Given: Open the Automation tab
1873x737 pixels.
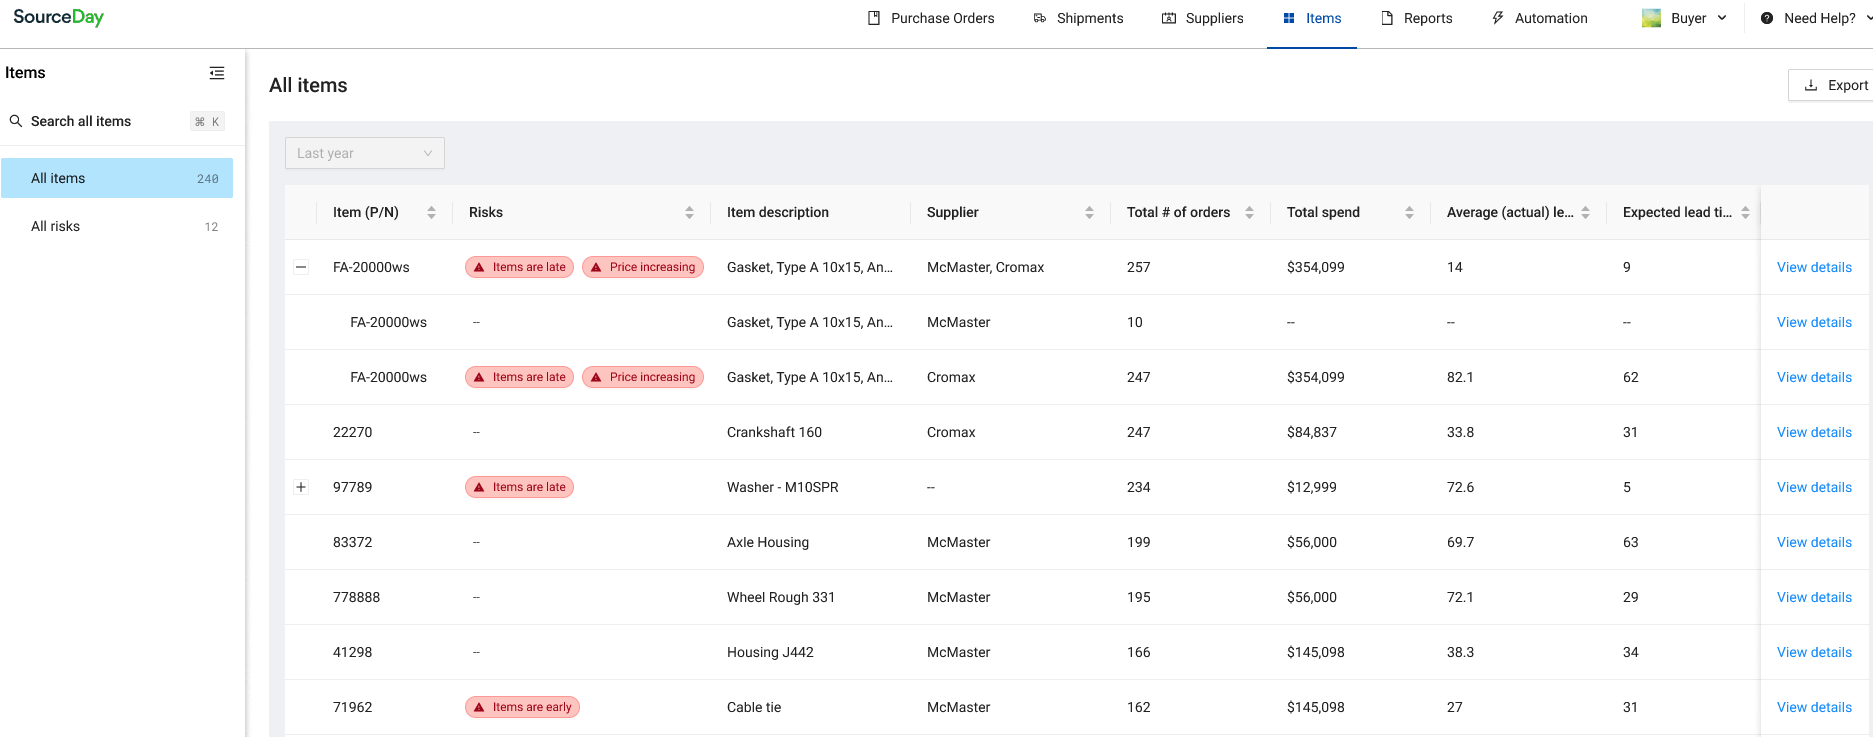Looking at the screenshot, I should 1539,18.
